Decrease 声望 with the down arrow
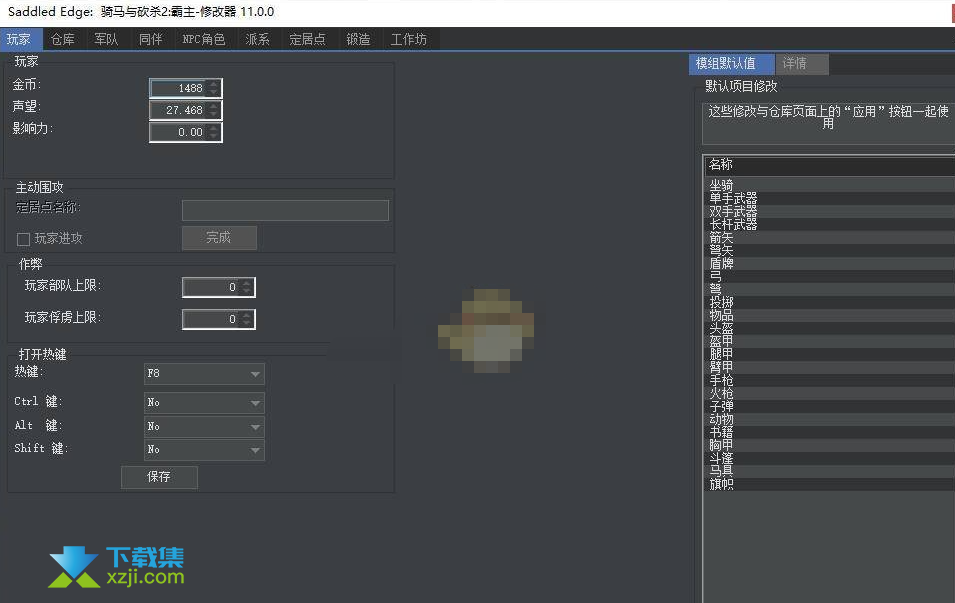The width and height of the screenshot is (955, 603). [213, 115]
